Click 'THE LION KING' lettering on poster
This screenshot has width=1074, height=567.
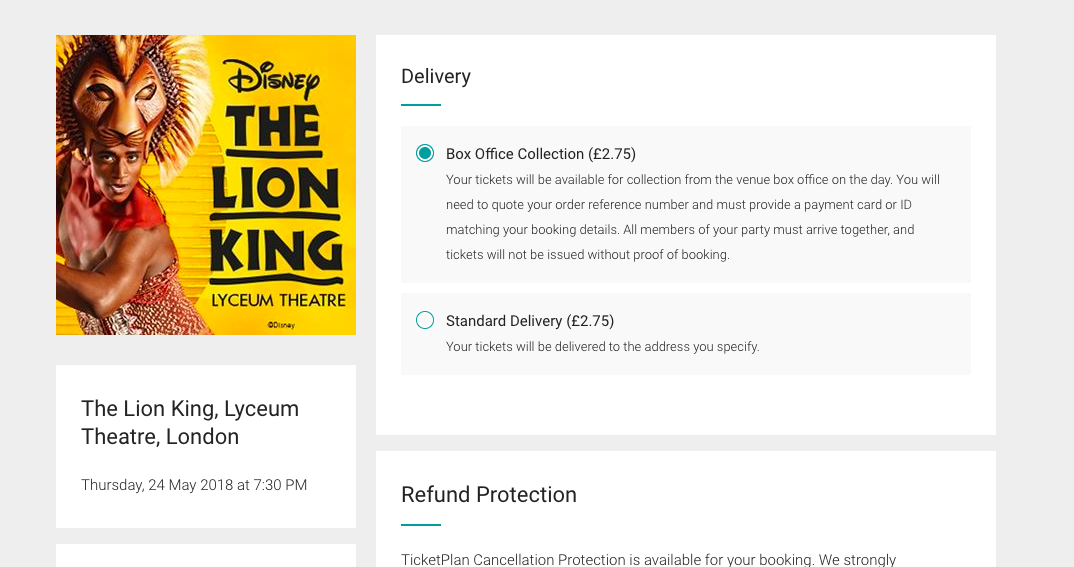[276, 194]
